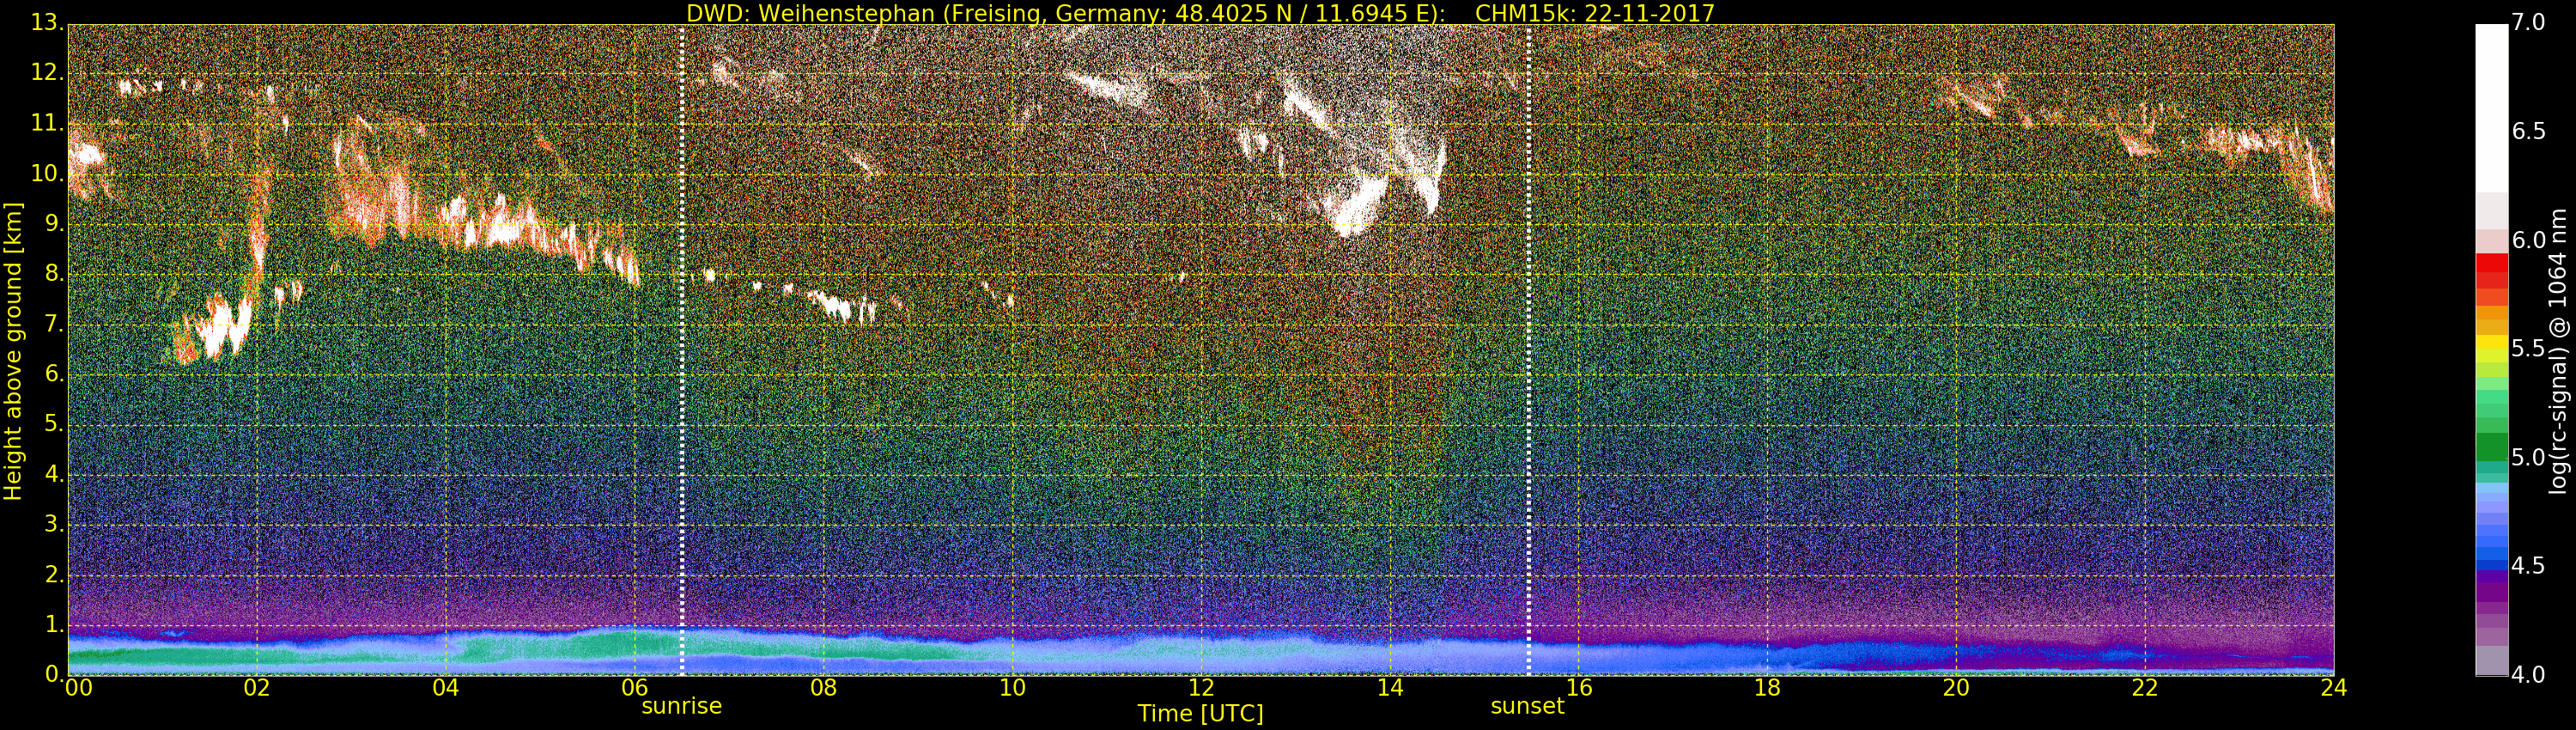Click the white segment of the colorbar

(2491, 108)
